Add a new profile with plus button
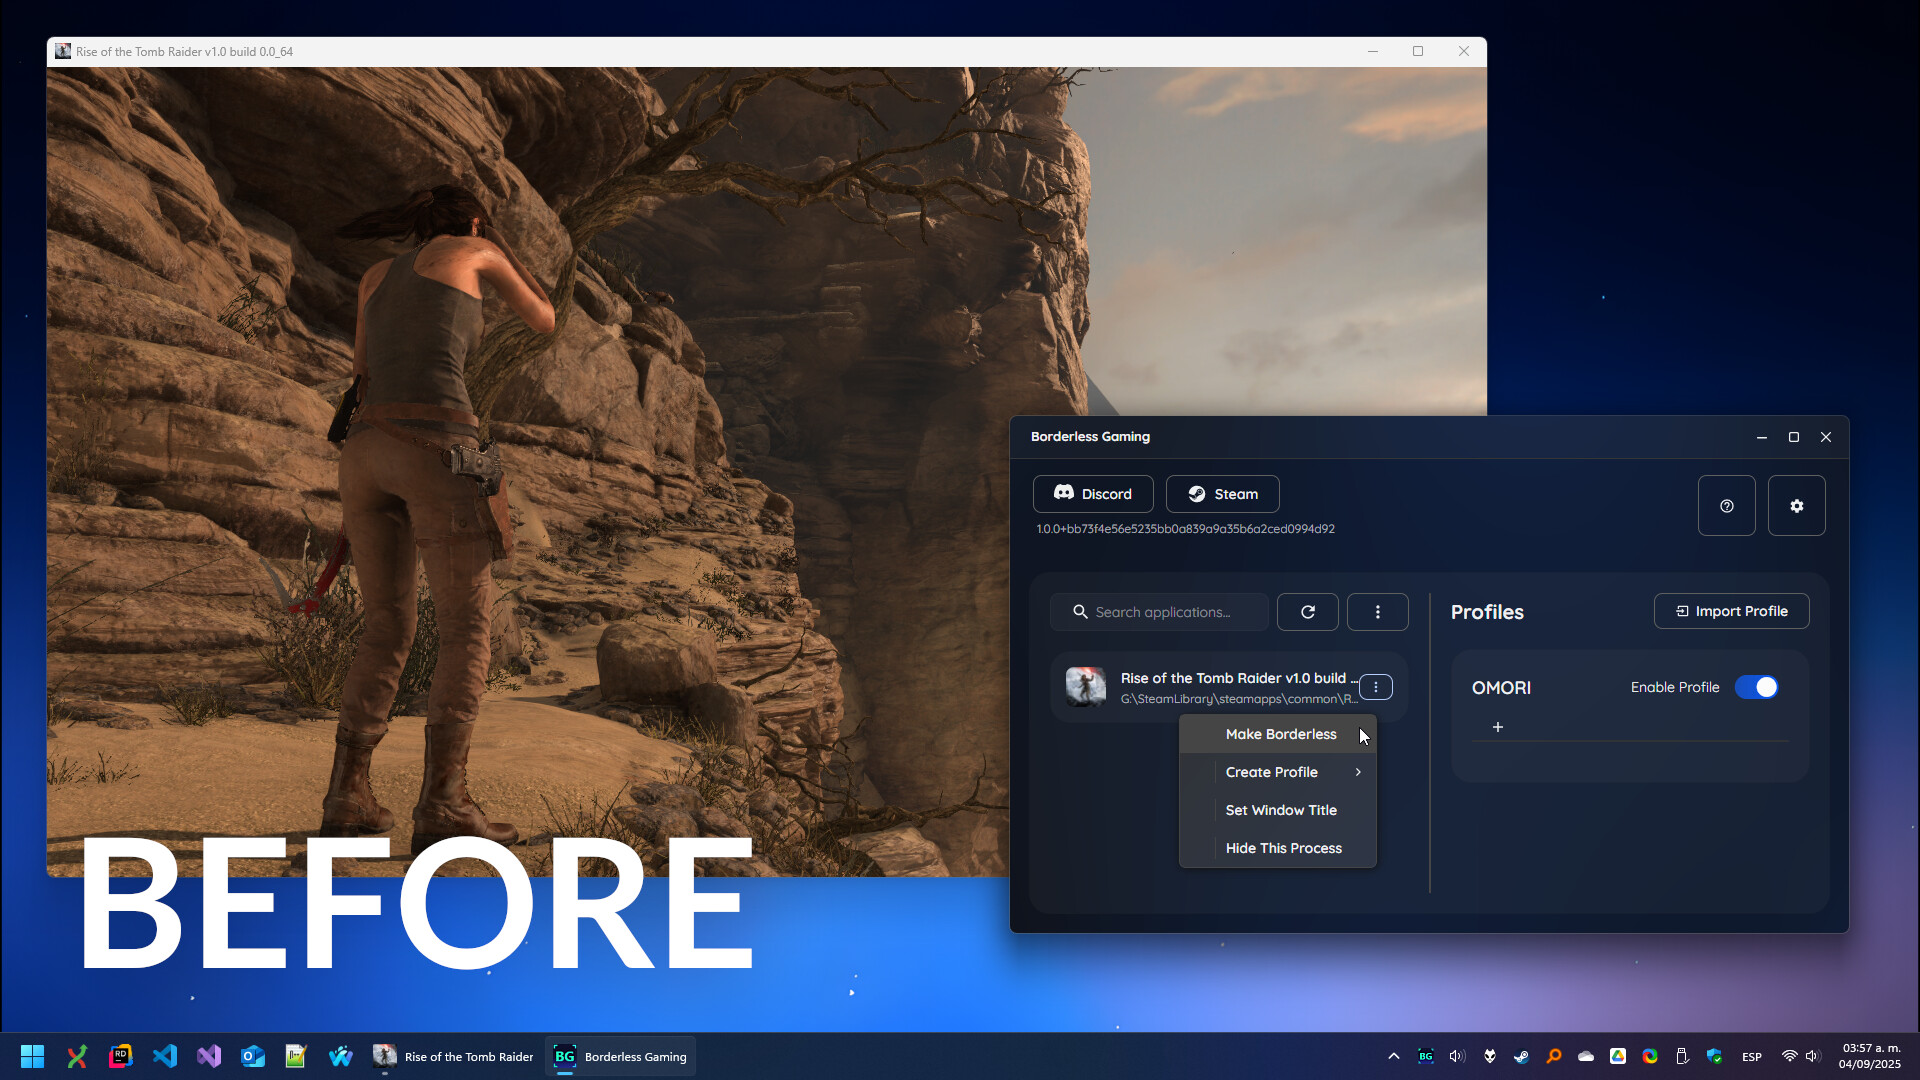 click(x=1497, y=727)
